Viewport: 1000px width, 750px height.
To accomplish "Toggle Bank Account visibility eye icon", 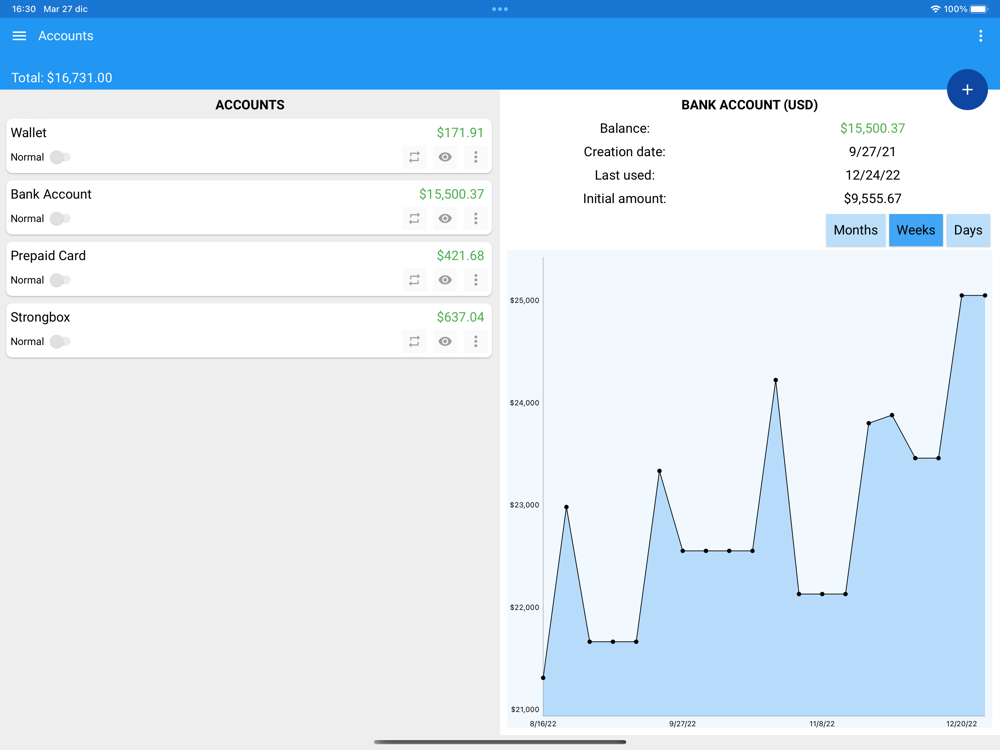I will click(x=445, y=218).
